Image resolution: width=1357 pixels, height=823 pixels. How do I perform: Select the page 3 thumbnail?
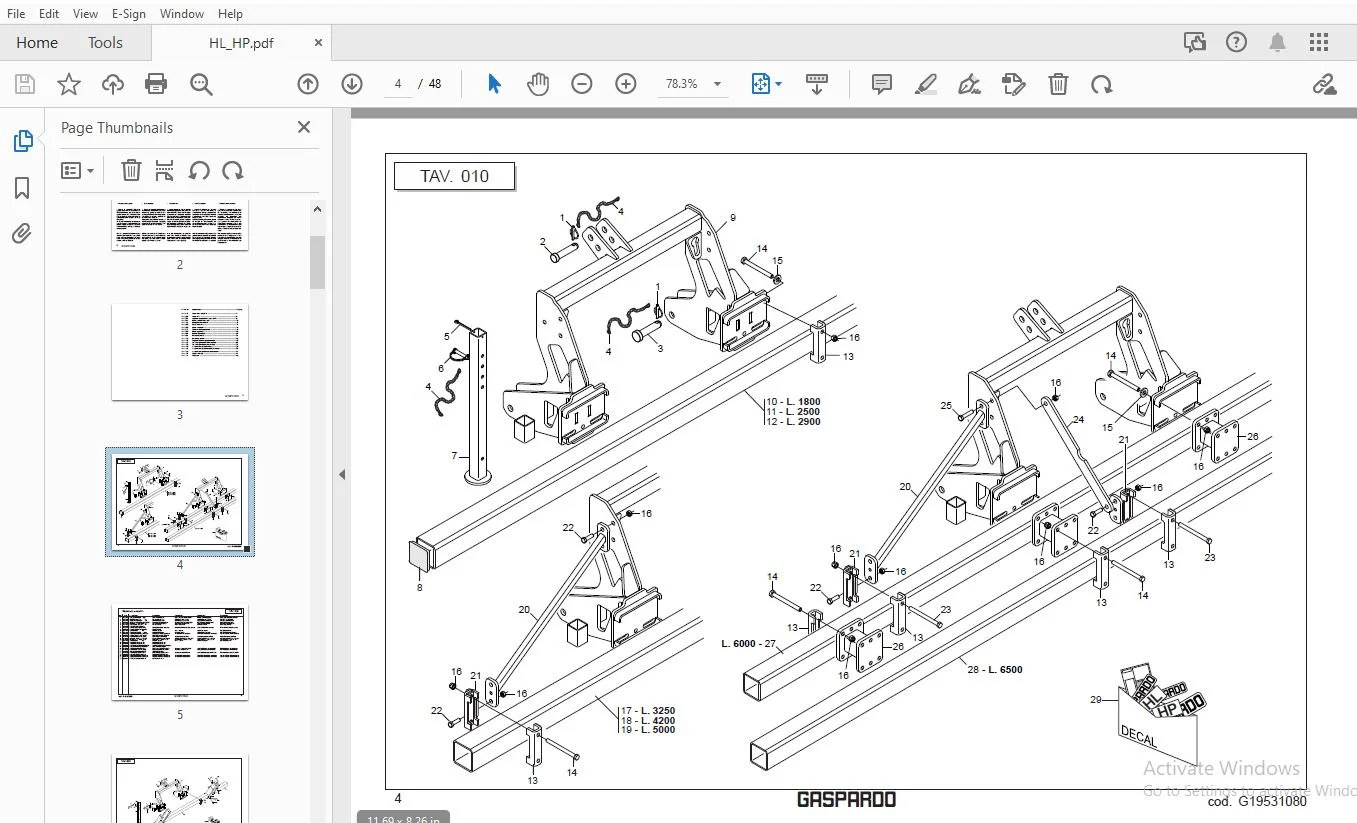[x=180, y=352]
